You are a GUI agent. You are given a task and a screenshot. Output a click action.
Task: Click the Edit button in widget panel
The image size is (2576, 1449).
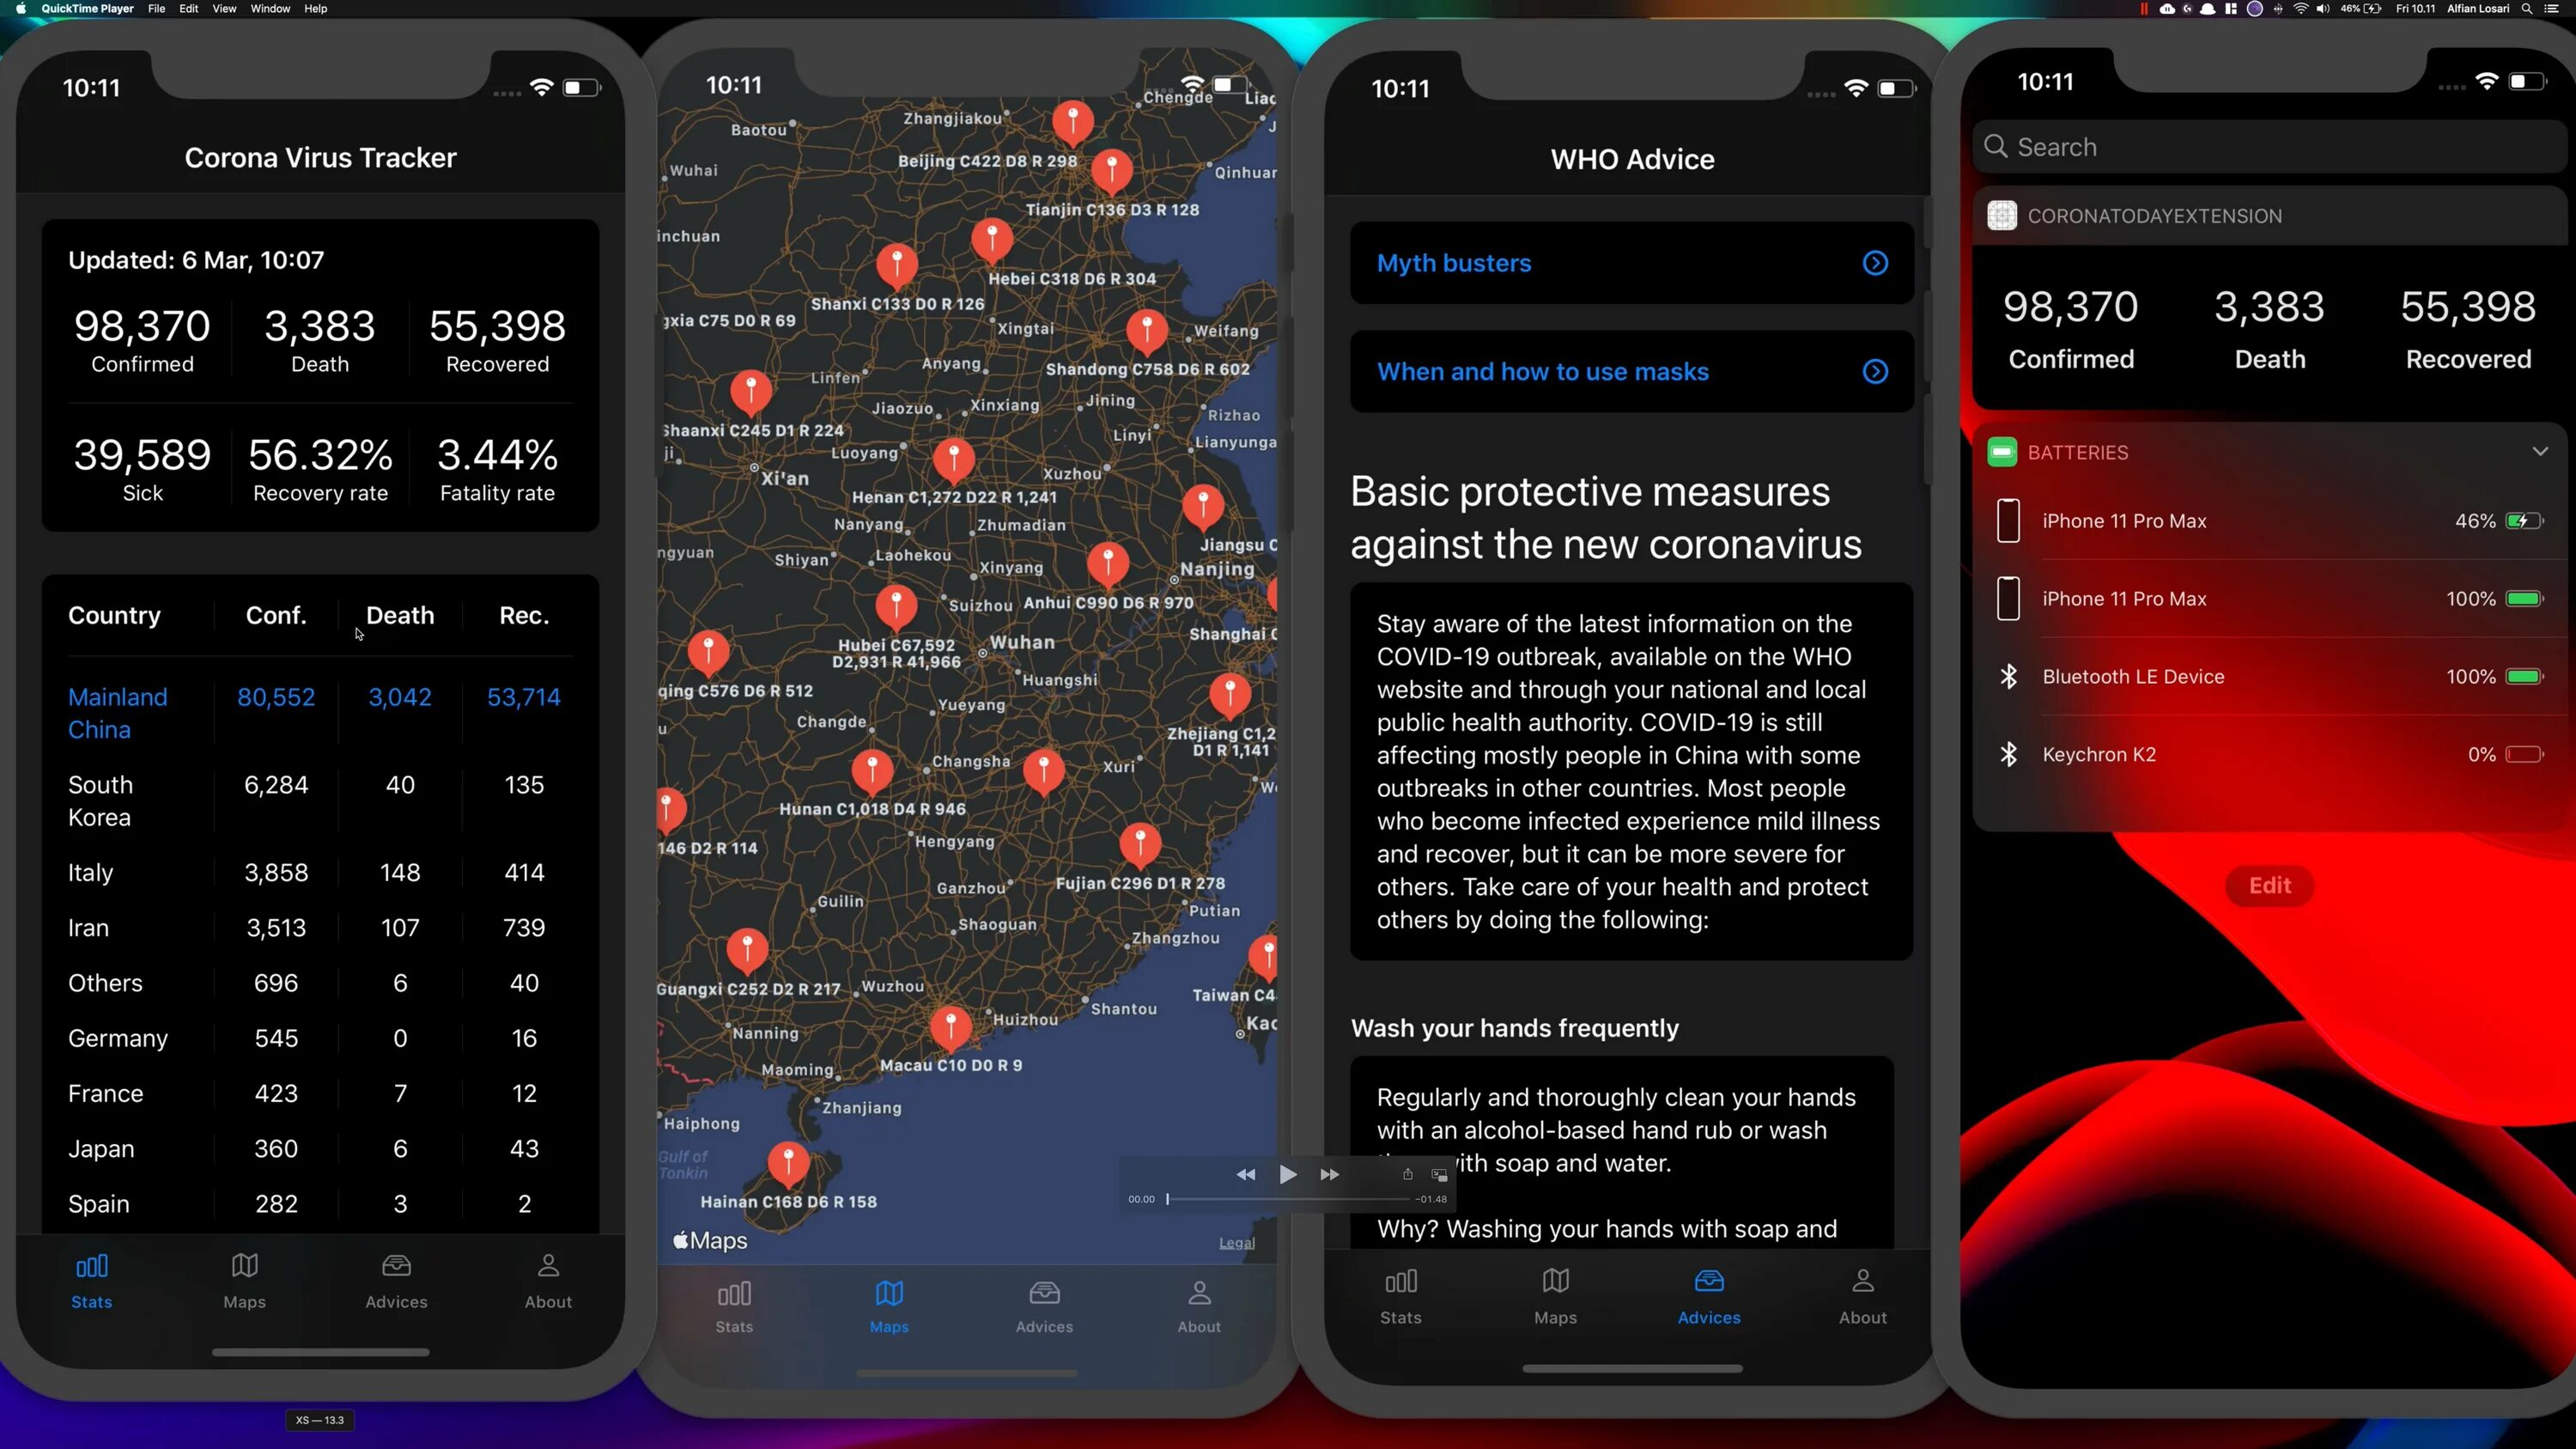[2270, 886]
